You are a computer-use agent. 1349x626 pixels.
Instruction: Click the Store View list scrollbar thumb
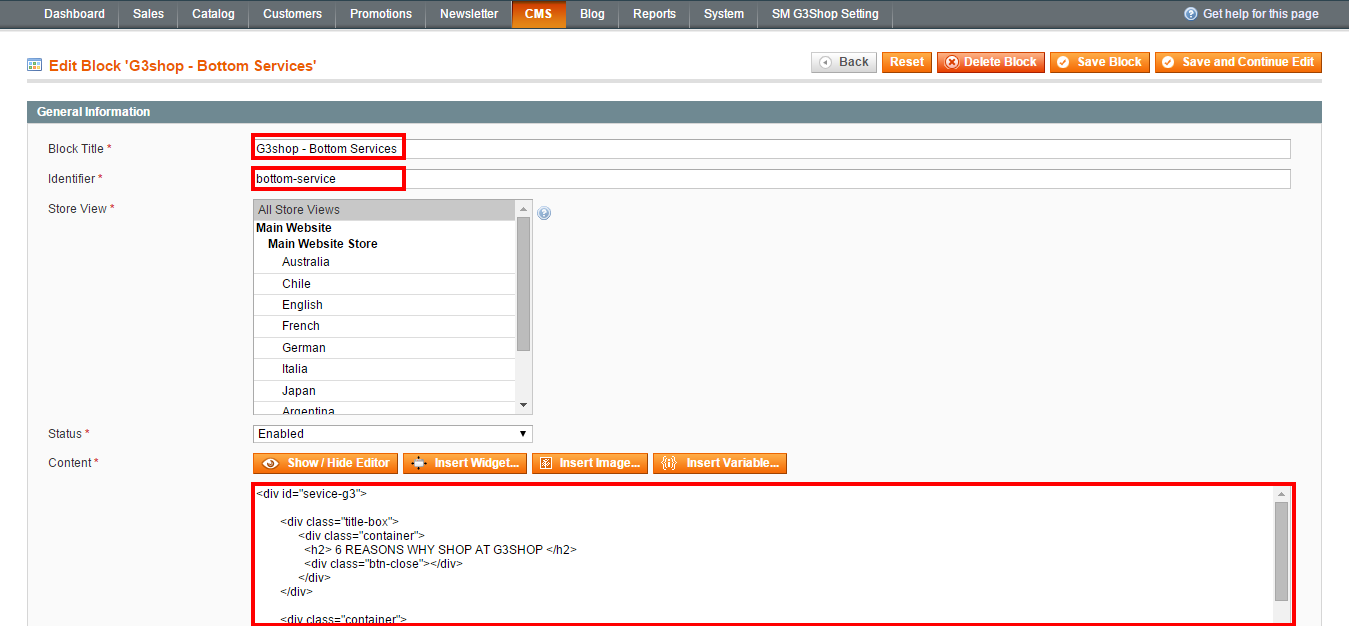tap(523, 284)
